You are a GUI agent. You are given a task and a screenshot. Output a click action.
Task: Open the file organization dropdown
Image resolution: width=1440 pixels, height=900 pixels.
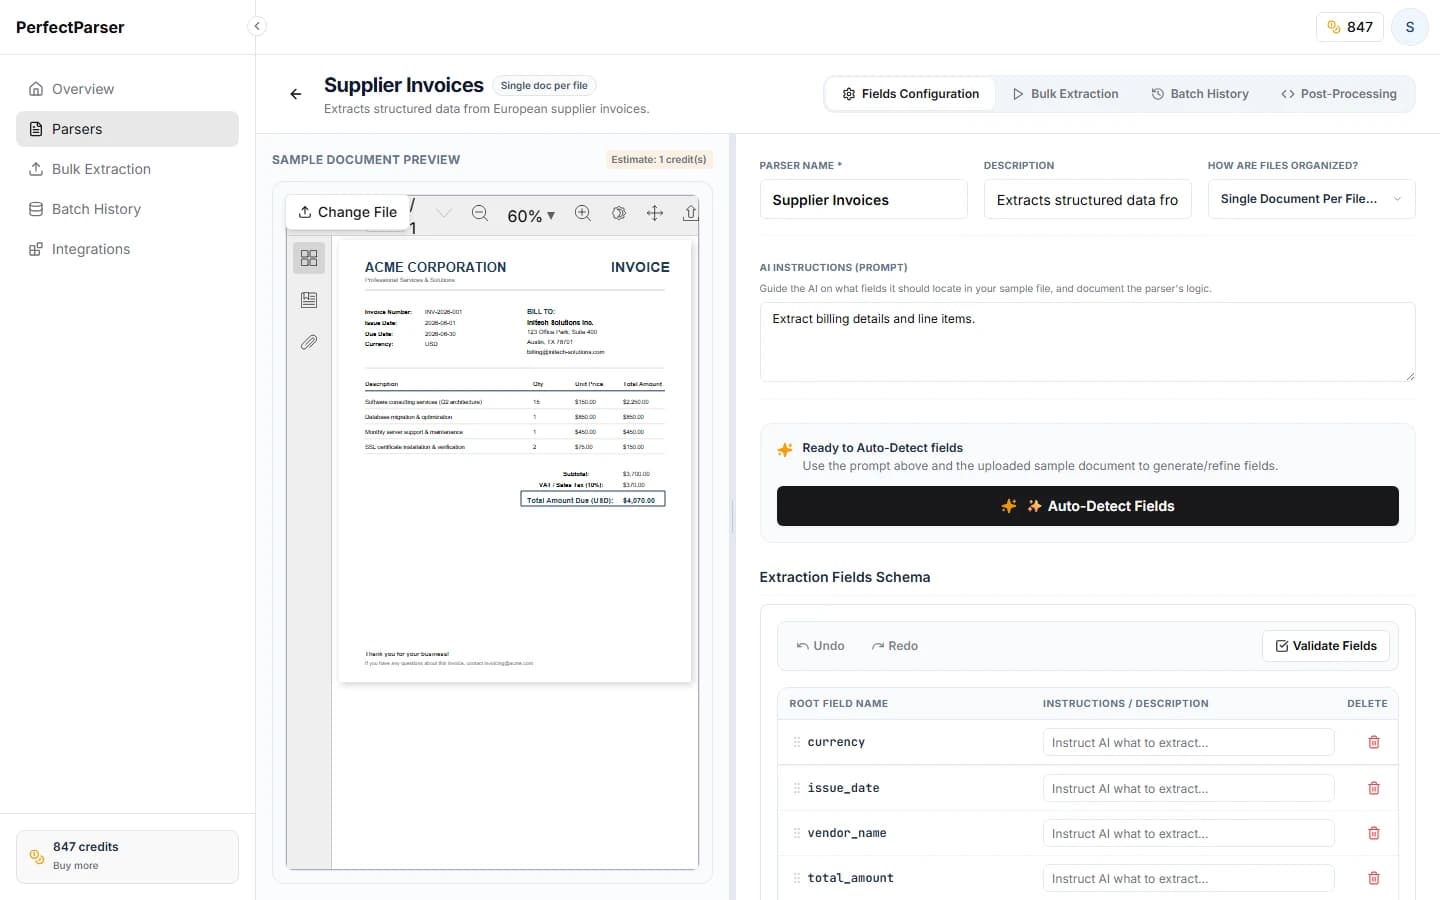(1312, 199)
